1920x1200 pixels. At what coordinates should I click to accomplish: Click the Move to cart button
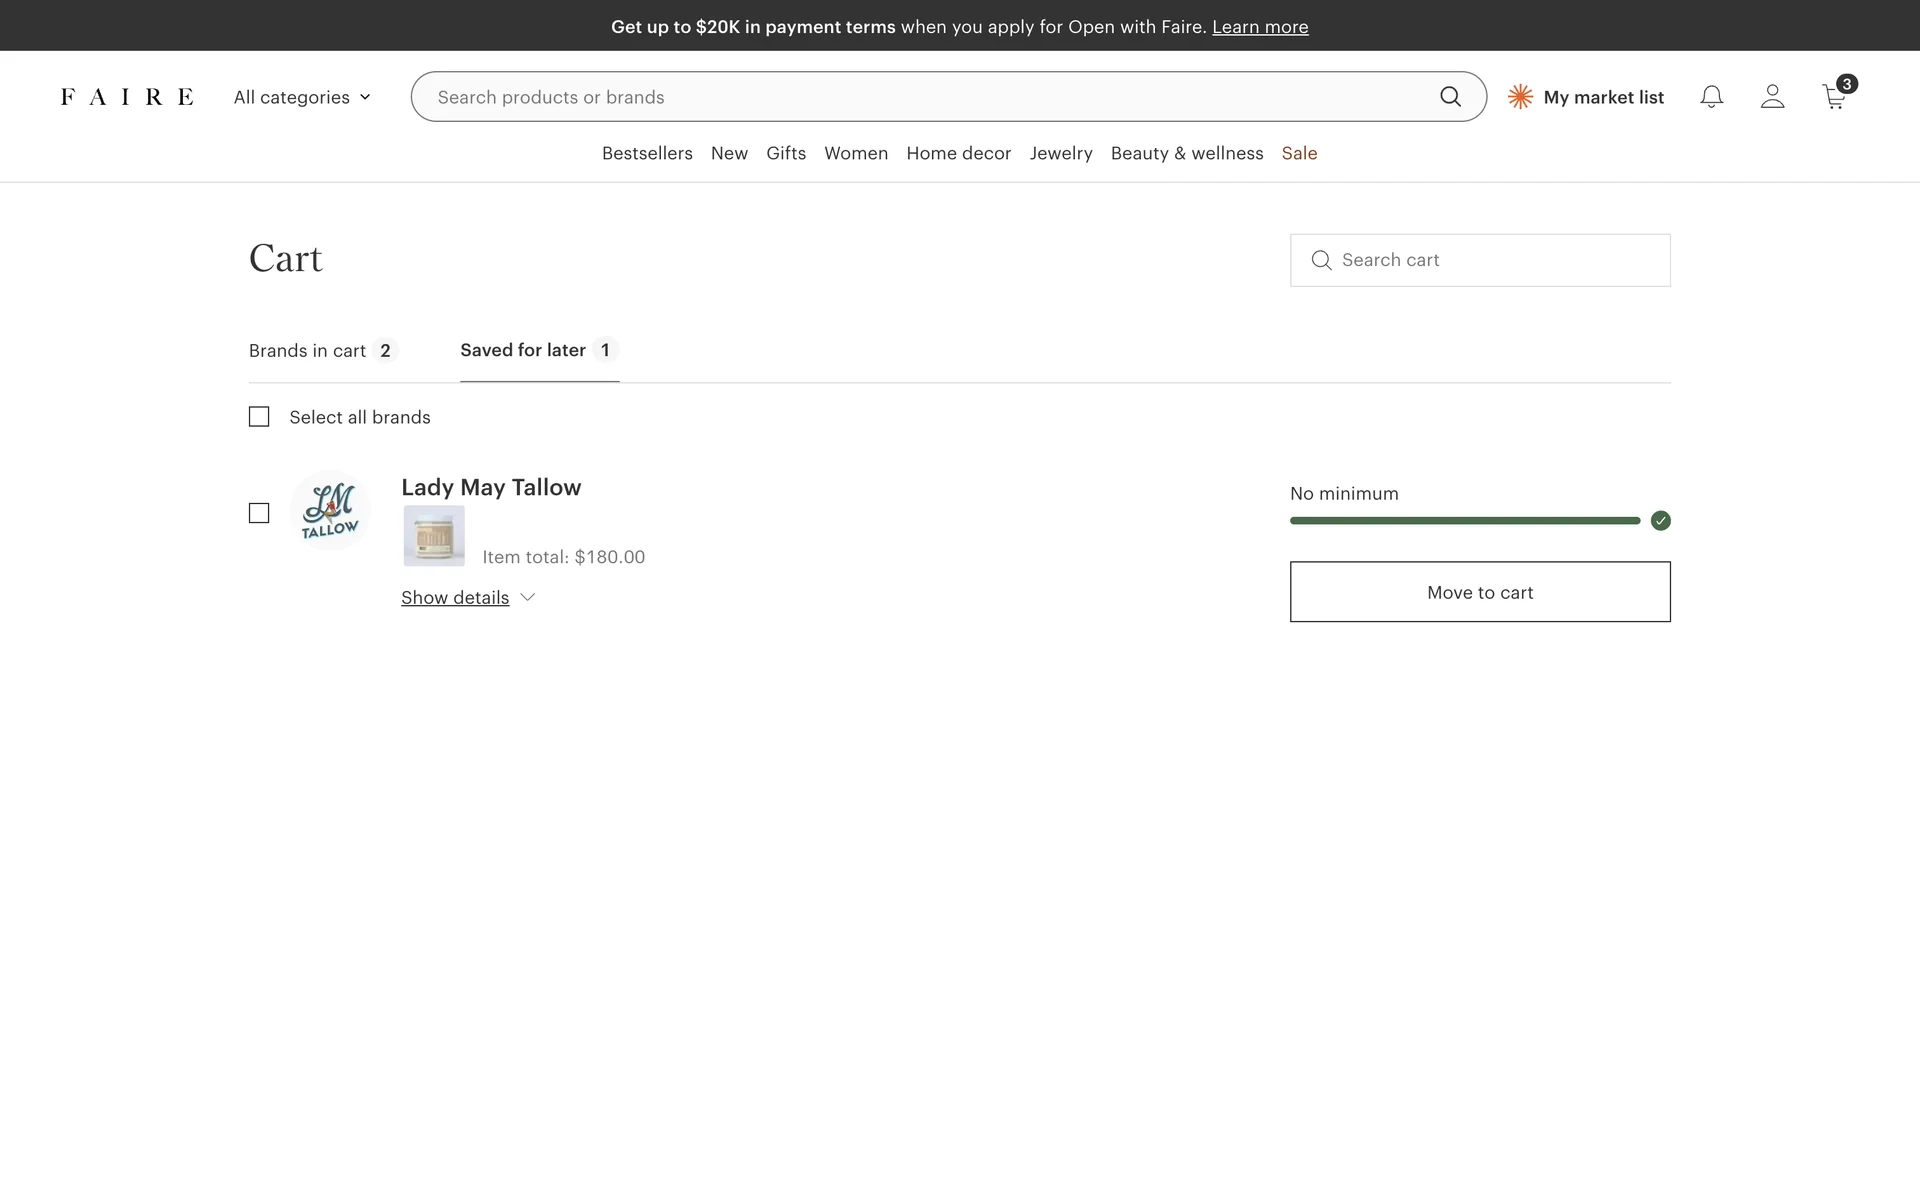coord(1479,592)
